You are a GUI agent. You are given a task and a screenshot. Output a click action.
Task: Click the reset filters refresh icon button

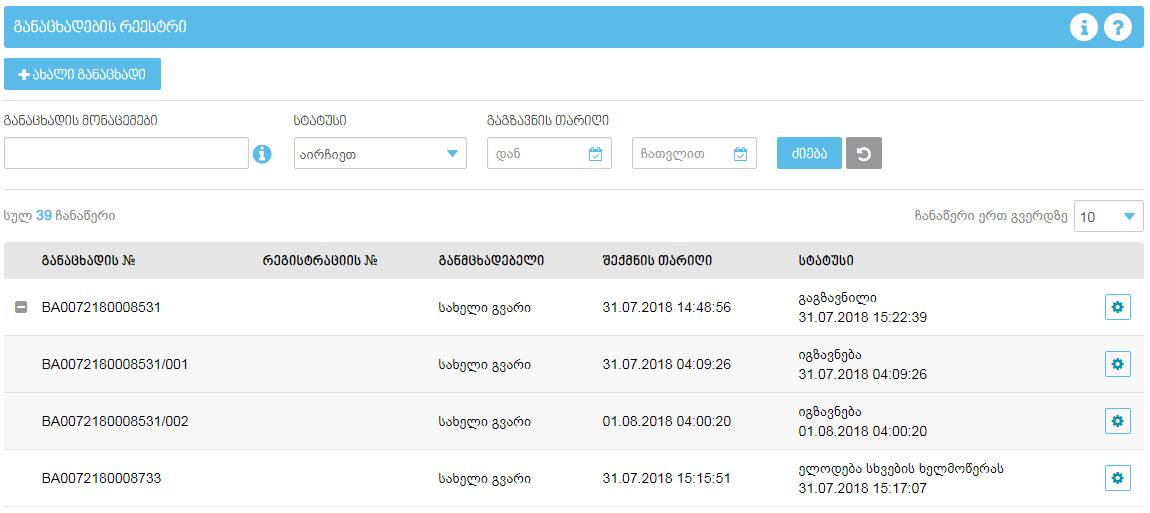pyautogui.click(x=863, y=154)
